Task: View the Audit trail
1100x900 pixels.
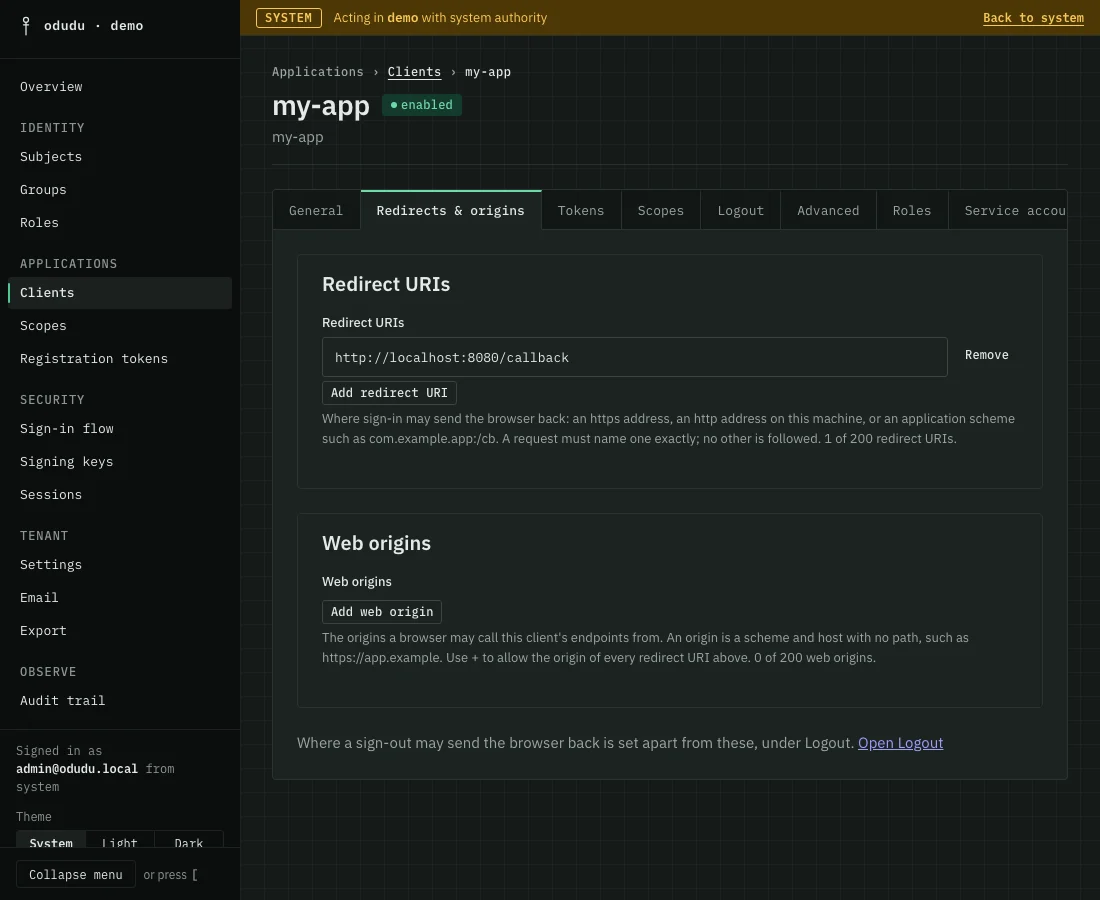Action: (62, 701)
